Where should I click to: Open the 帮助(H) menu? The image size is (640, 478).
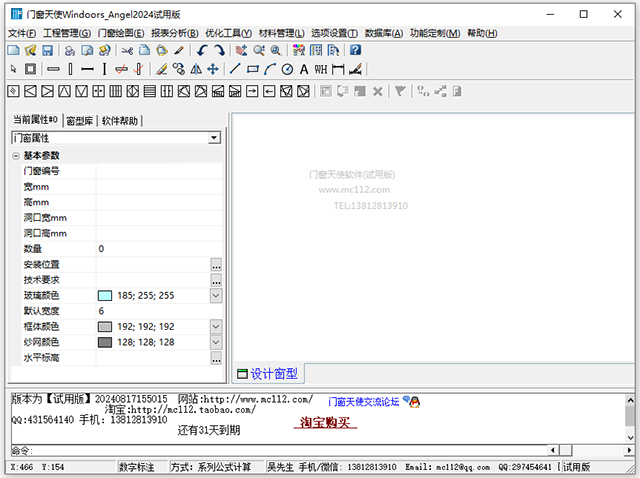pyautogui.click(x=482, y=33)
